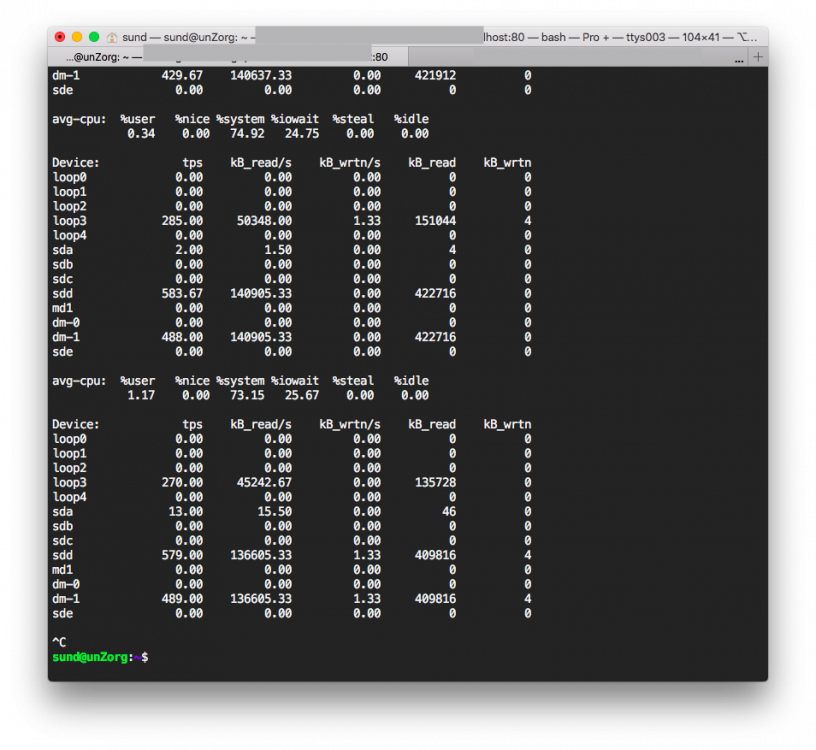Click the green zoom window button
This screenshot has height=750, width=816.
point(94,37)
